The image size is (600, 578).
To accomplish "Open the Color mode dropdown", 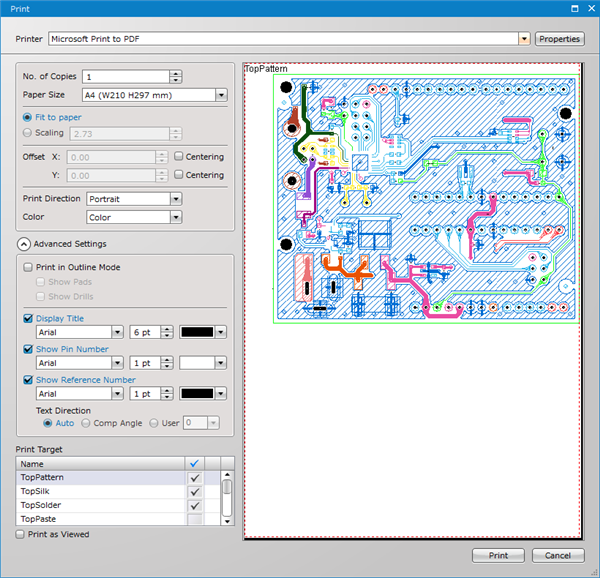I will pos(176,217).
